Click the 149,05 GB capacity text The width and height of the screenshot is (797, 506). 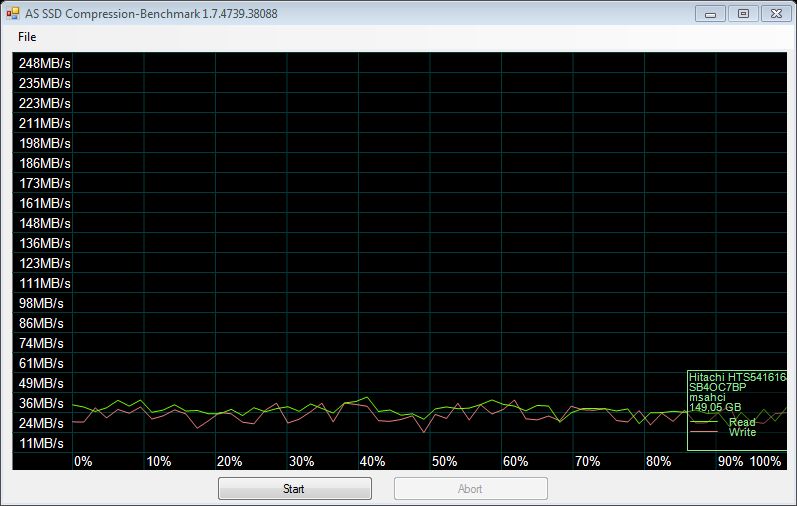(715, 407)
